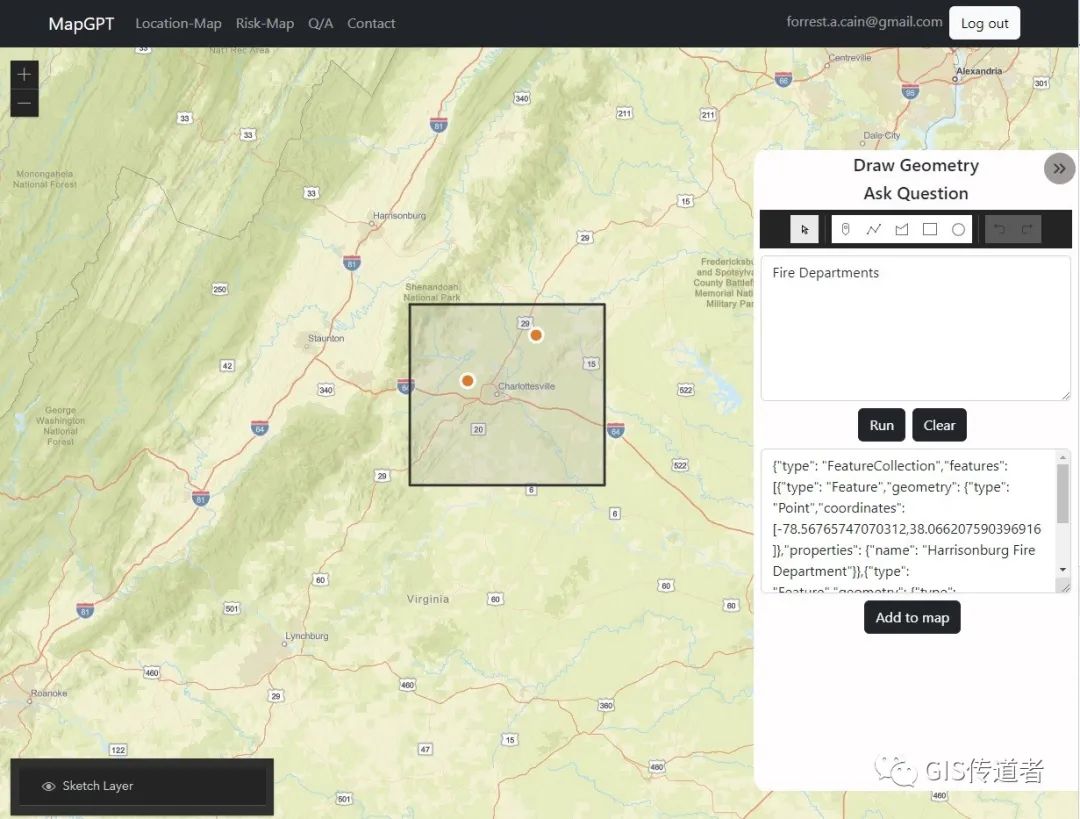
Task: Select orange point near Route 29
Action: point(536,335)
